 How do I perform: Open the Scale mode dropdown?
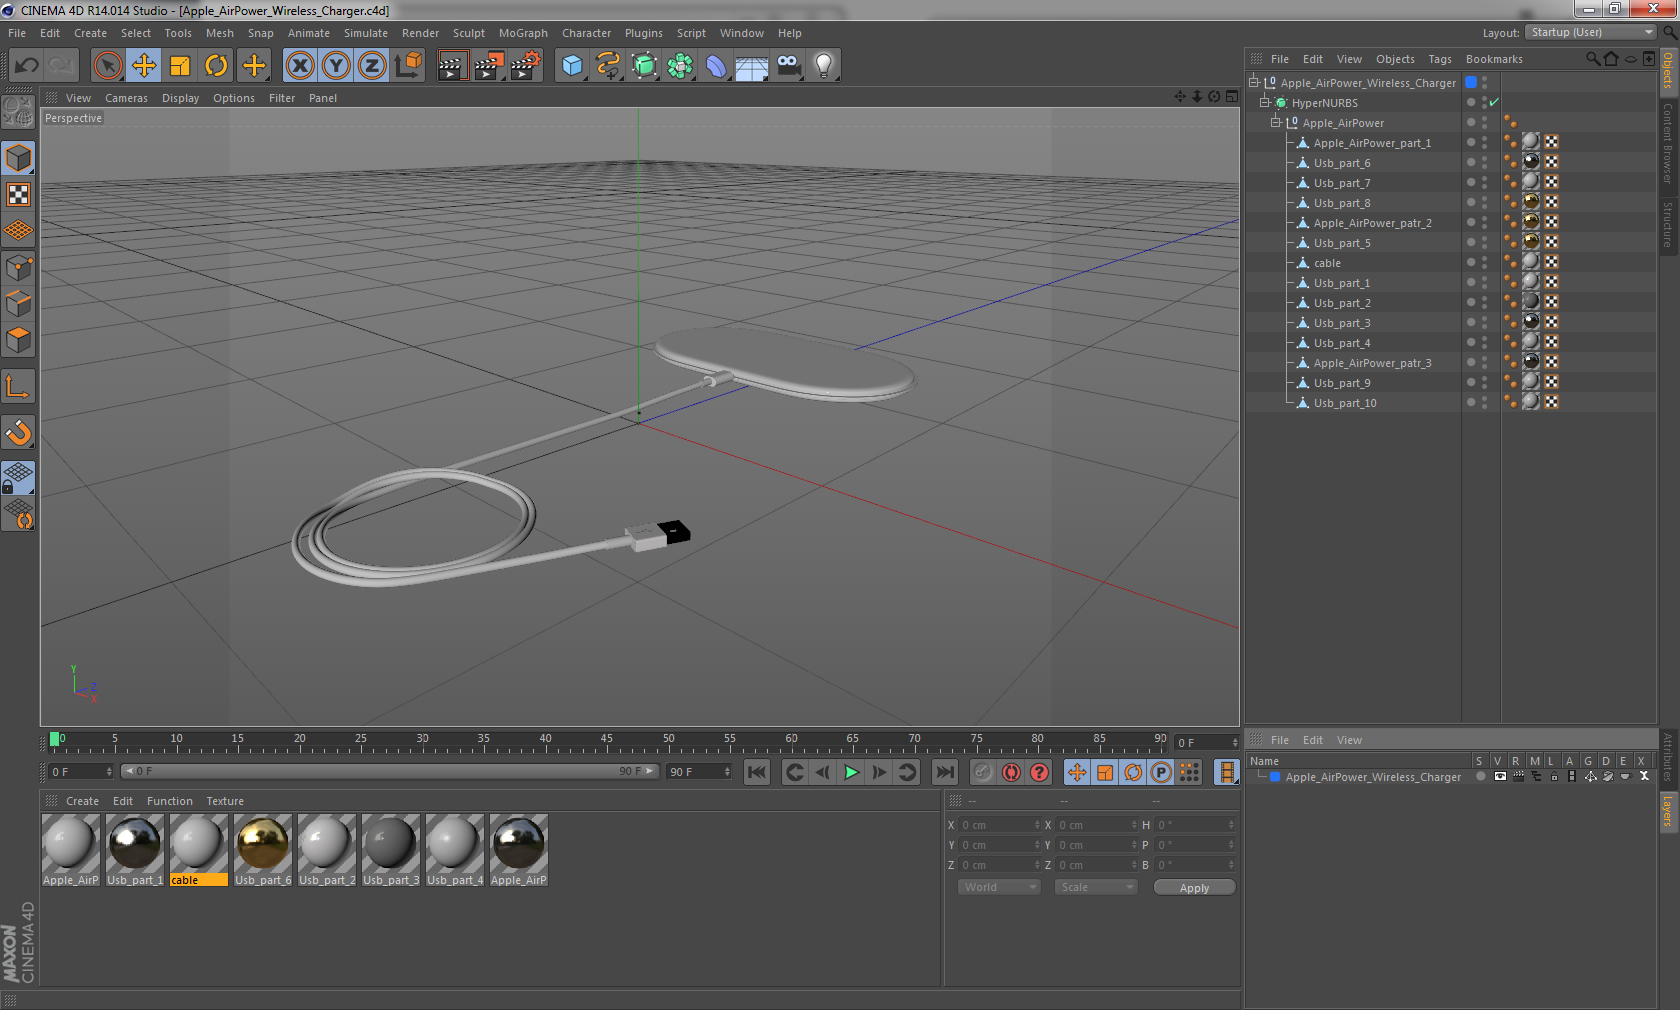tap(1096, 887)
